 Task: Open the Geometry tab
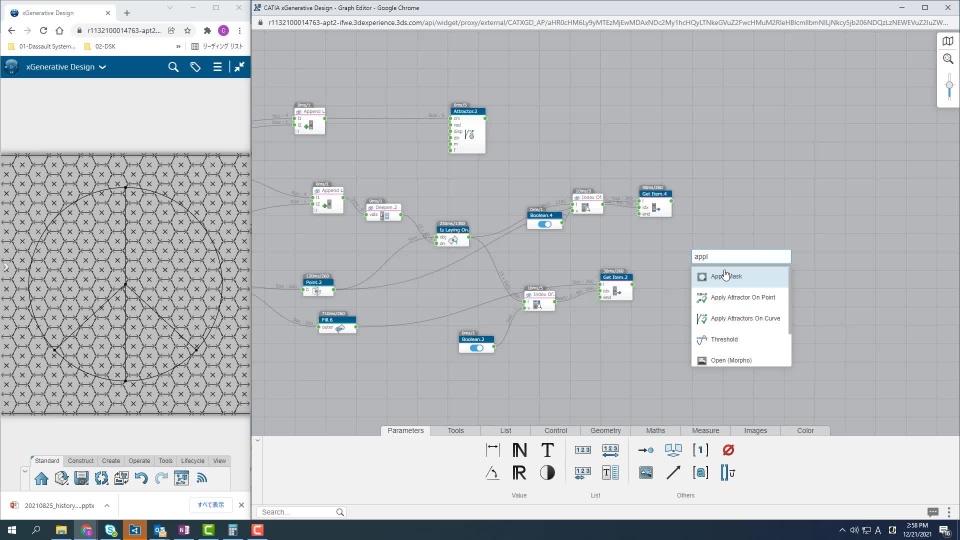coord(606,430)
